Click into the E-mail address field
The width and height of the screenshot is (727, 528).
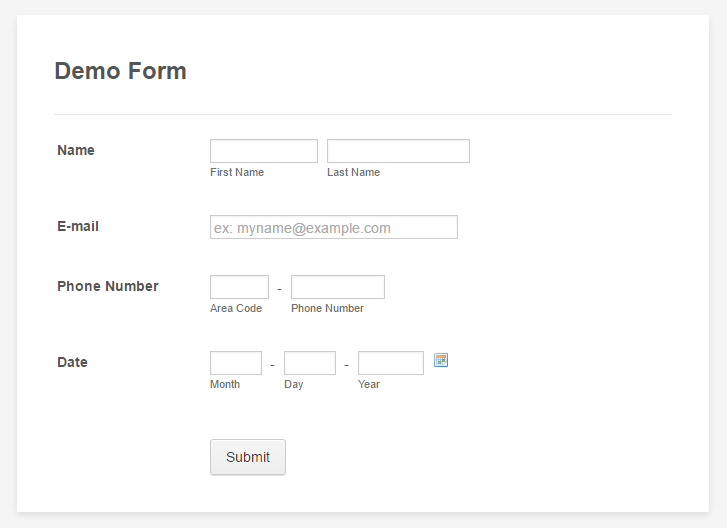pos(334,227)
